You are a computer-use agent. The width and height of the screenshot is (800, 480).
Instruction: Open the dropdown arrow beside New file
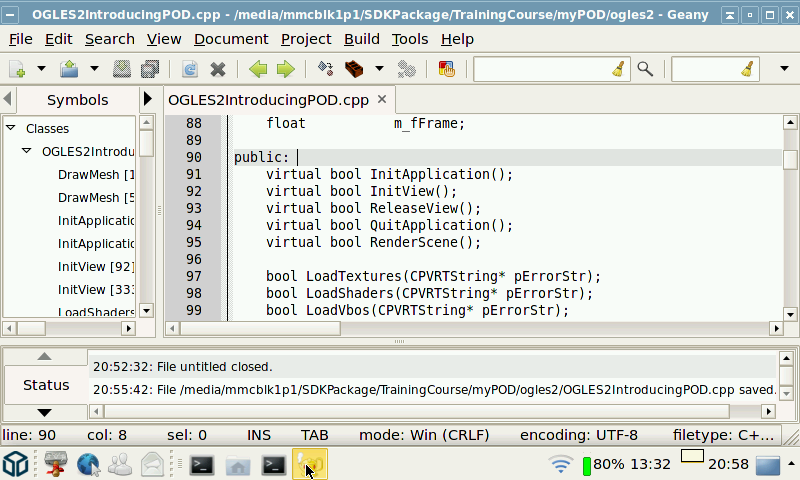[x=41, y=69]
